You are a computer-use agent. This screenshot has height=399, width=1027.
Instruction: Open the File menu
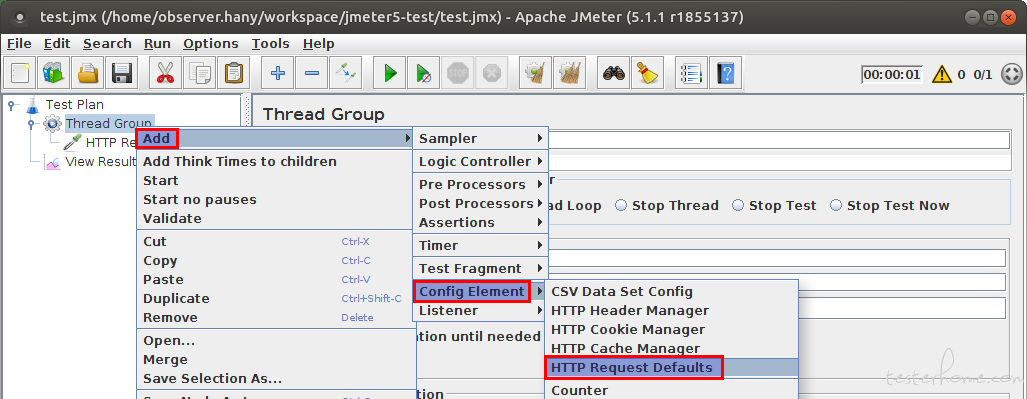(19, 44)
